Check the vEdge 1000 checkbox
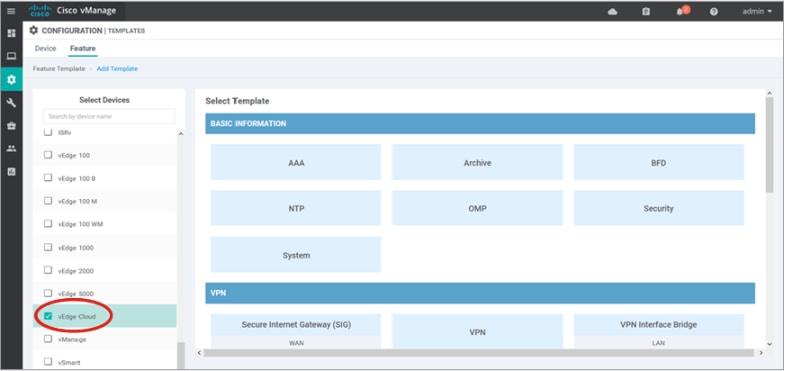786x371 pixels. [x=48, y=247]
